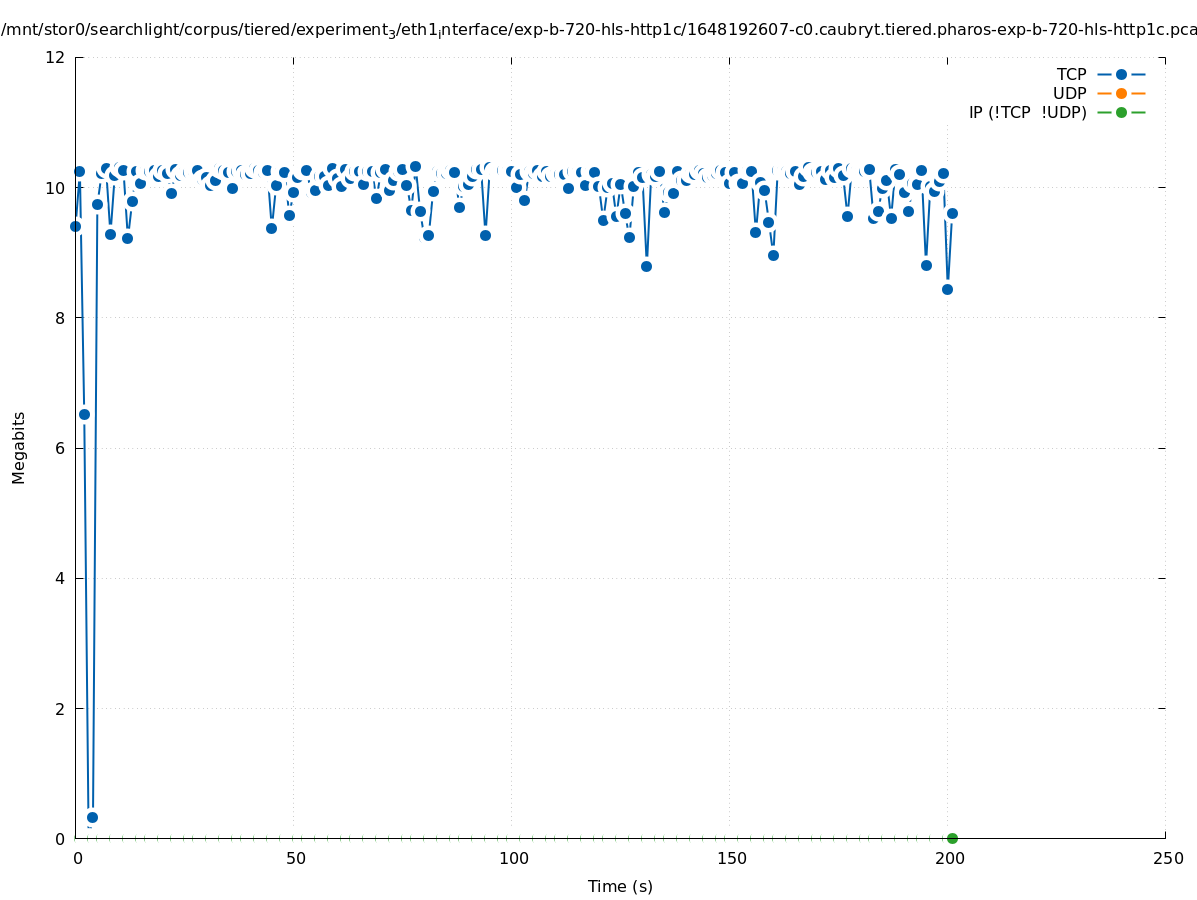
Task: Select the TCP legend label
Action: (1071, 74)
